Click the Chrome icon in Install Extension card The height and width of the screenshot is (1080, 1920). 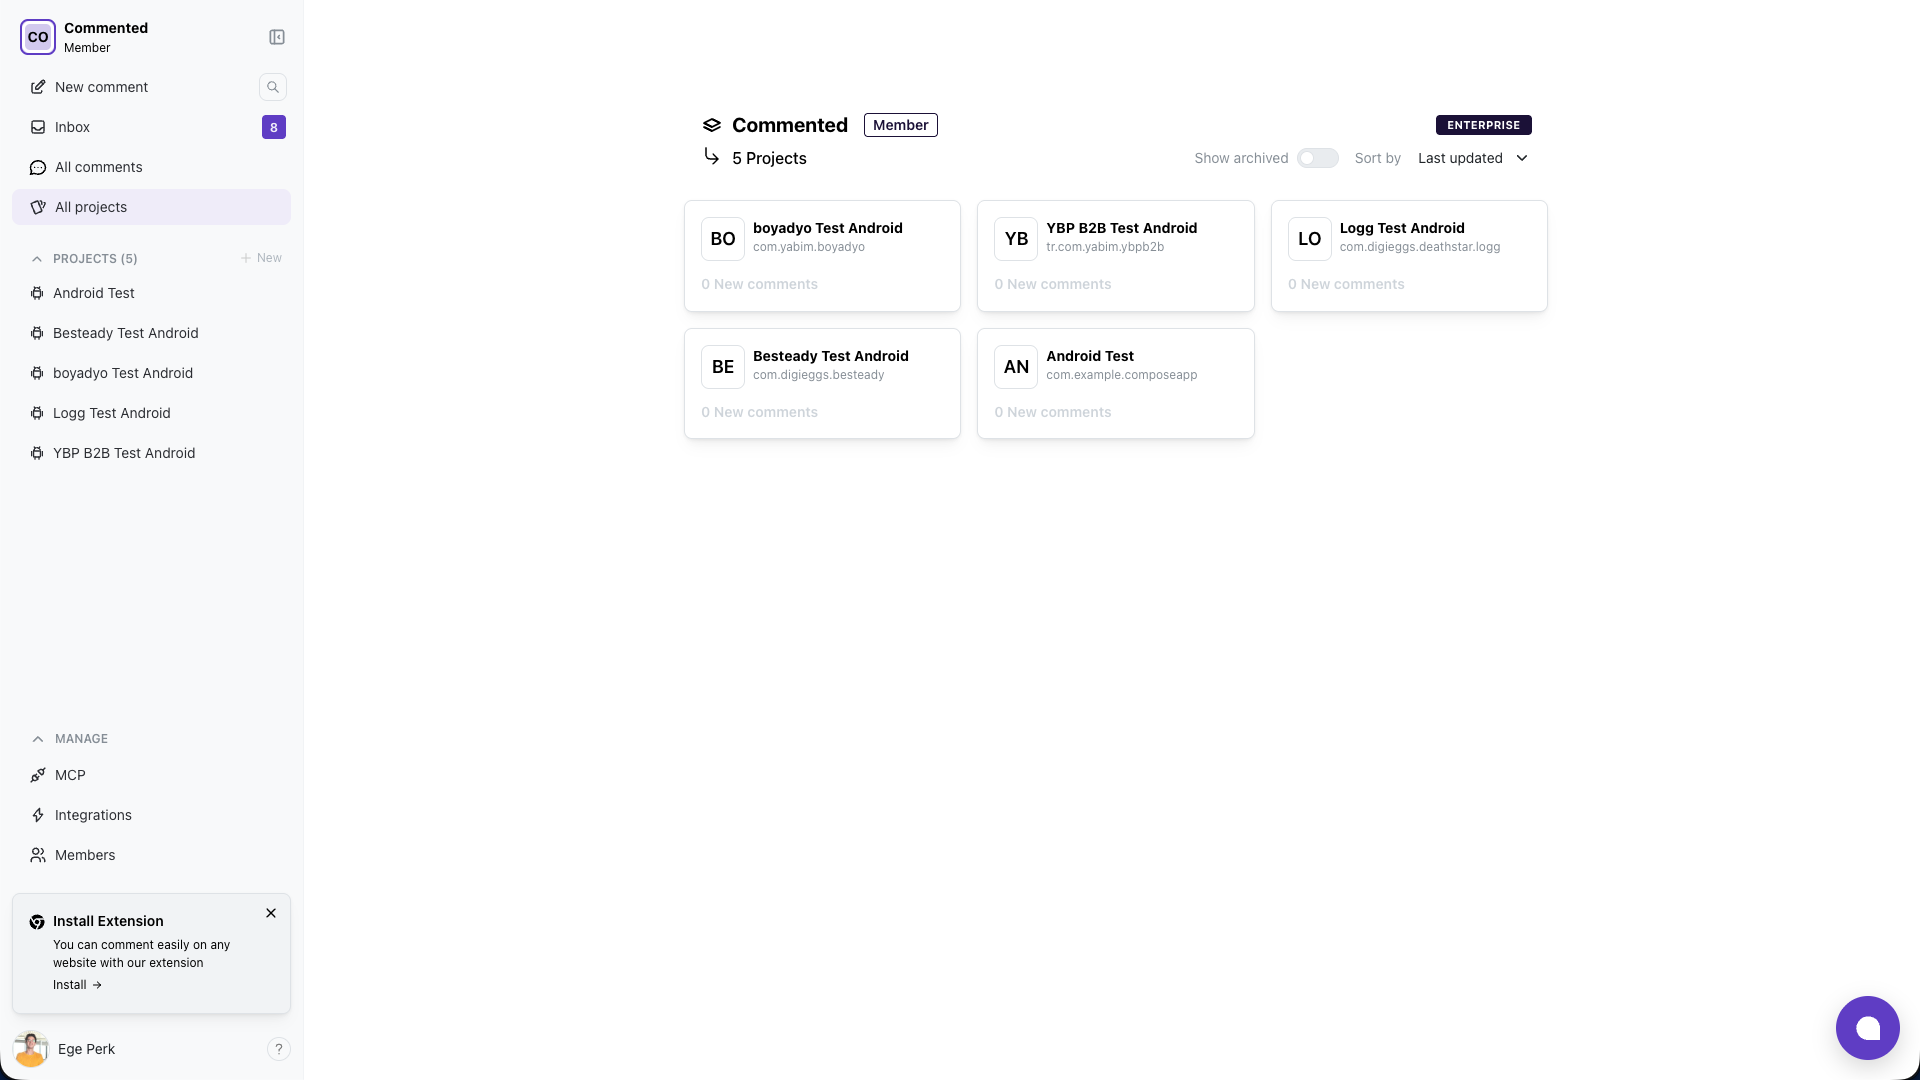[x=37, y=922]
